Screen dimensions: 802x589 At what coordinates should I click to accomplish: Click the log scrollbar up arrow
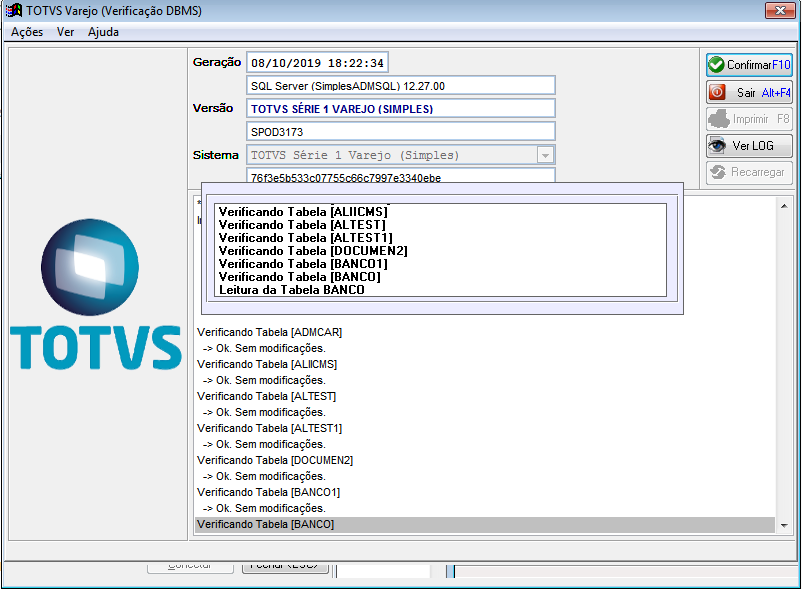784,206
